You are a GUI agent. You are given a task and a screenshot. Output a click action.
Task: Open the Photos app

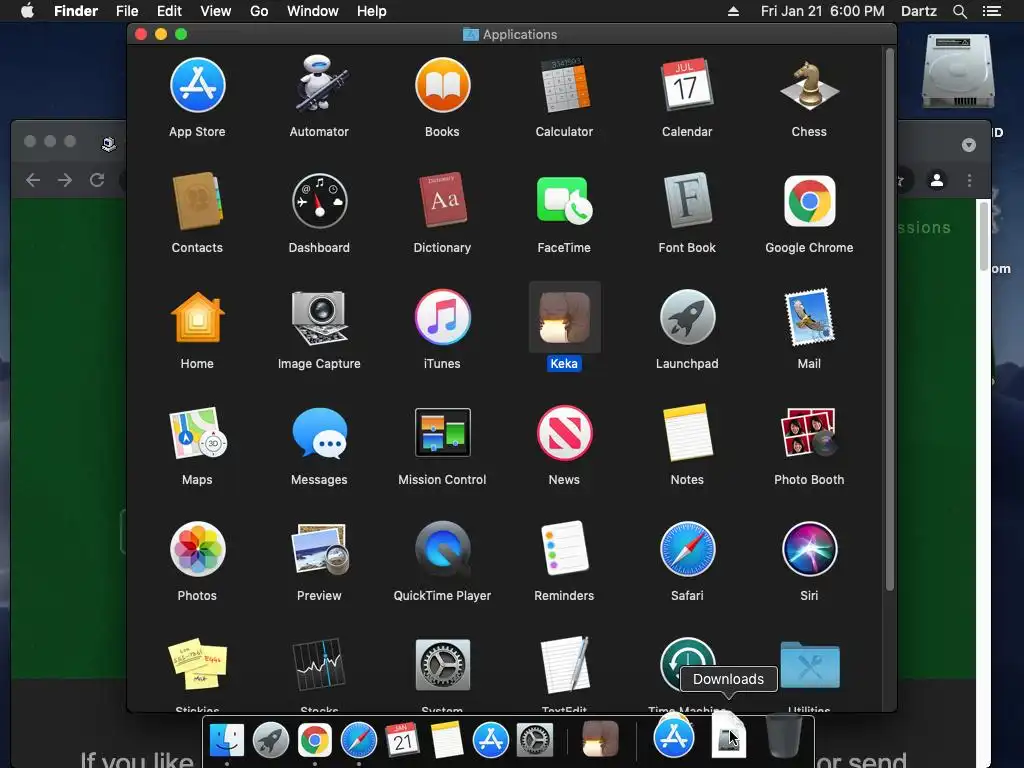(197, 549)
